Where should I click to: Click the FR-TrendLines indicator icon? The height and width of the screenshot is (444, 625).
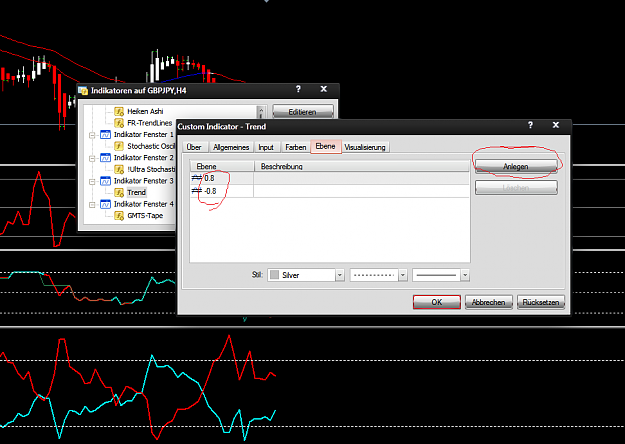119,123
